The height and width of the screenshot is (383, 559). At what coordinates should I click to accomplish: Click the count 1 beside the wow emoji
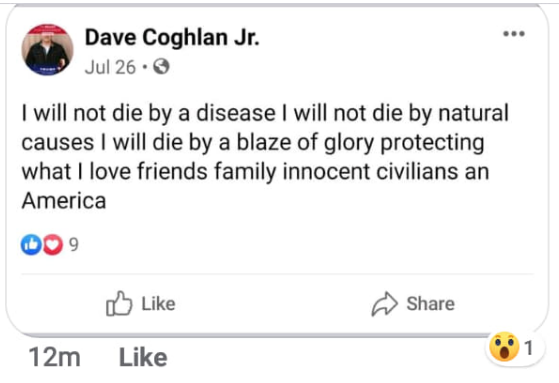pos(529,348)
